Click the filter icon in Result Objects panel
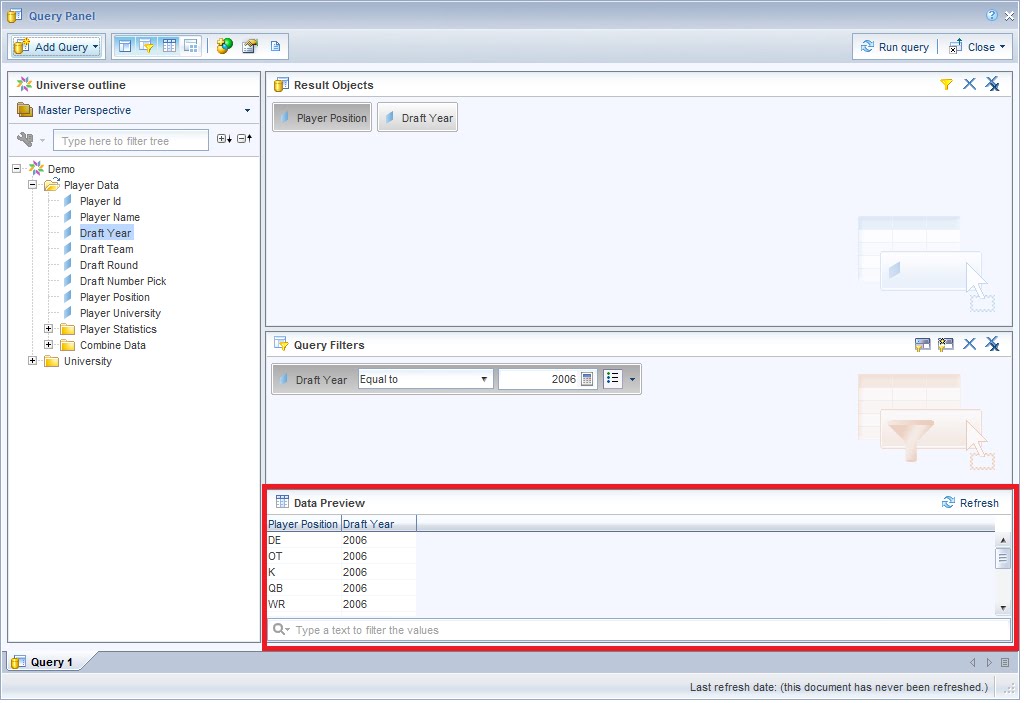This screenshot has width=1025, height=703. (x=946, y=84)
